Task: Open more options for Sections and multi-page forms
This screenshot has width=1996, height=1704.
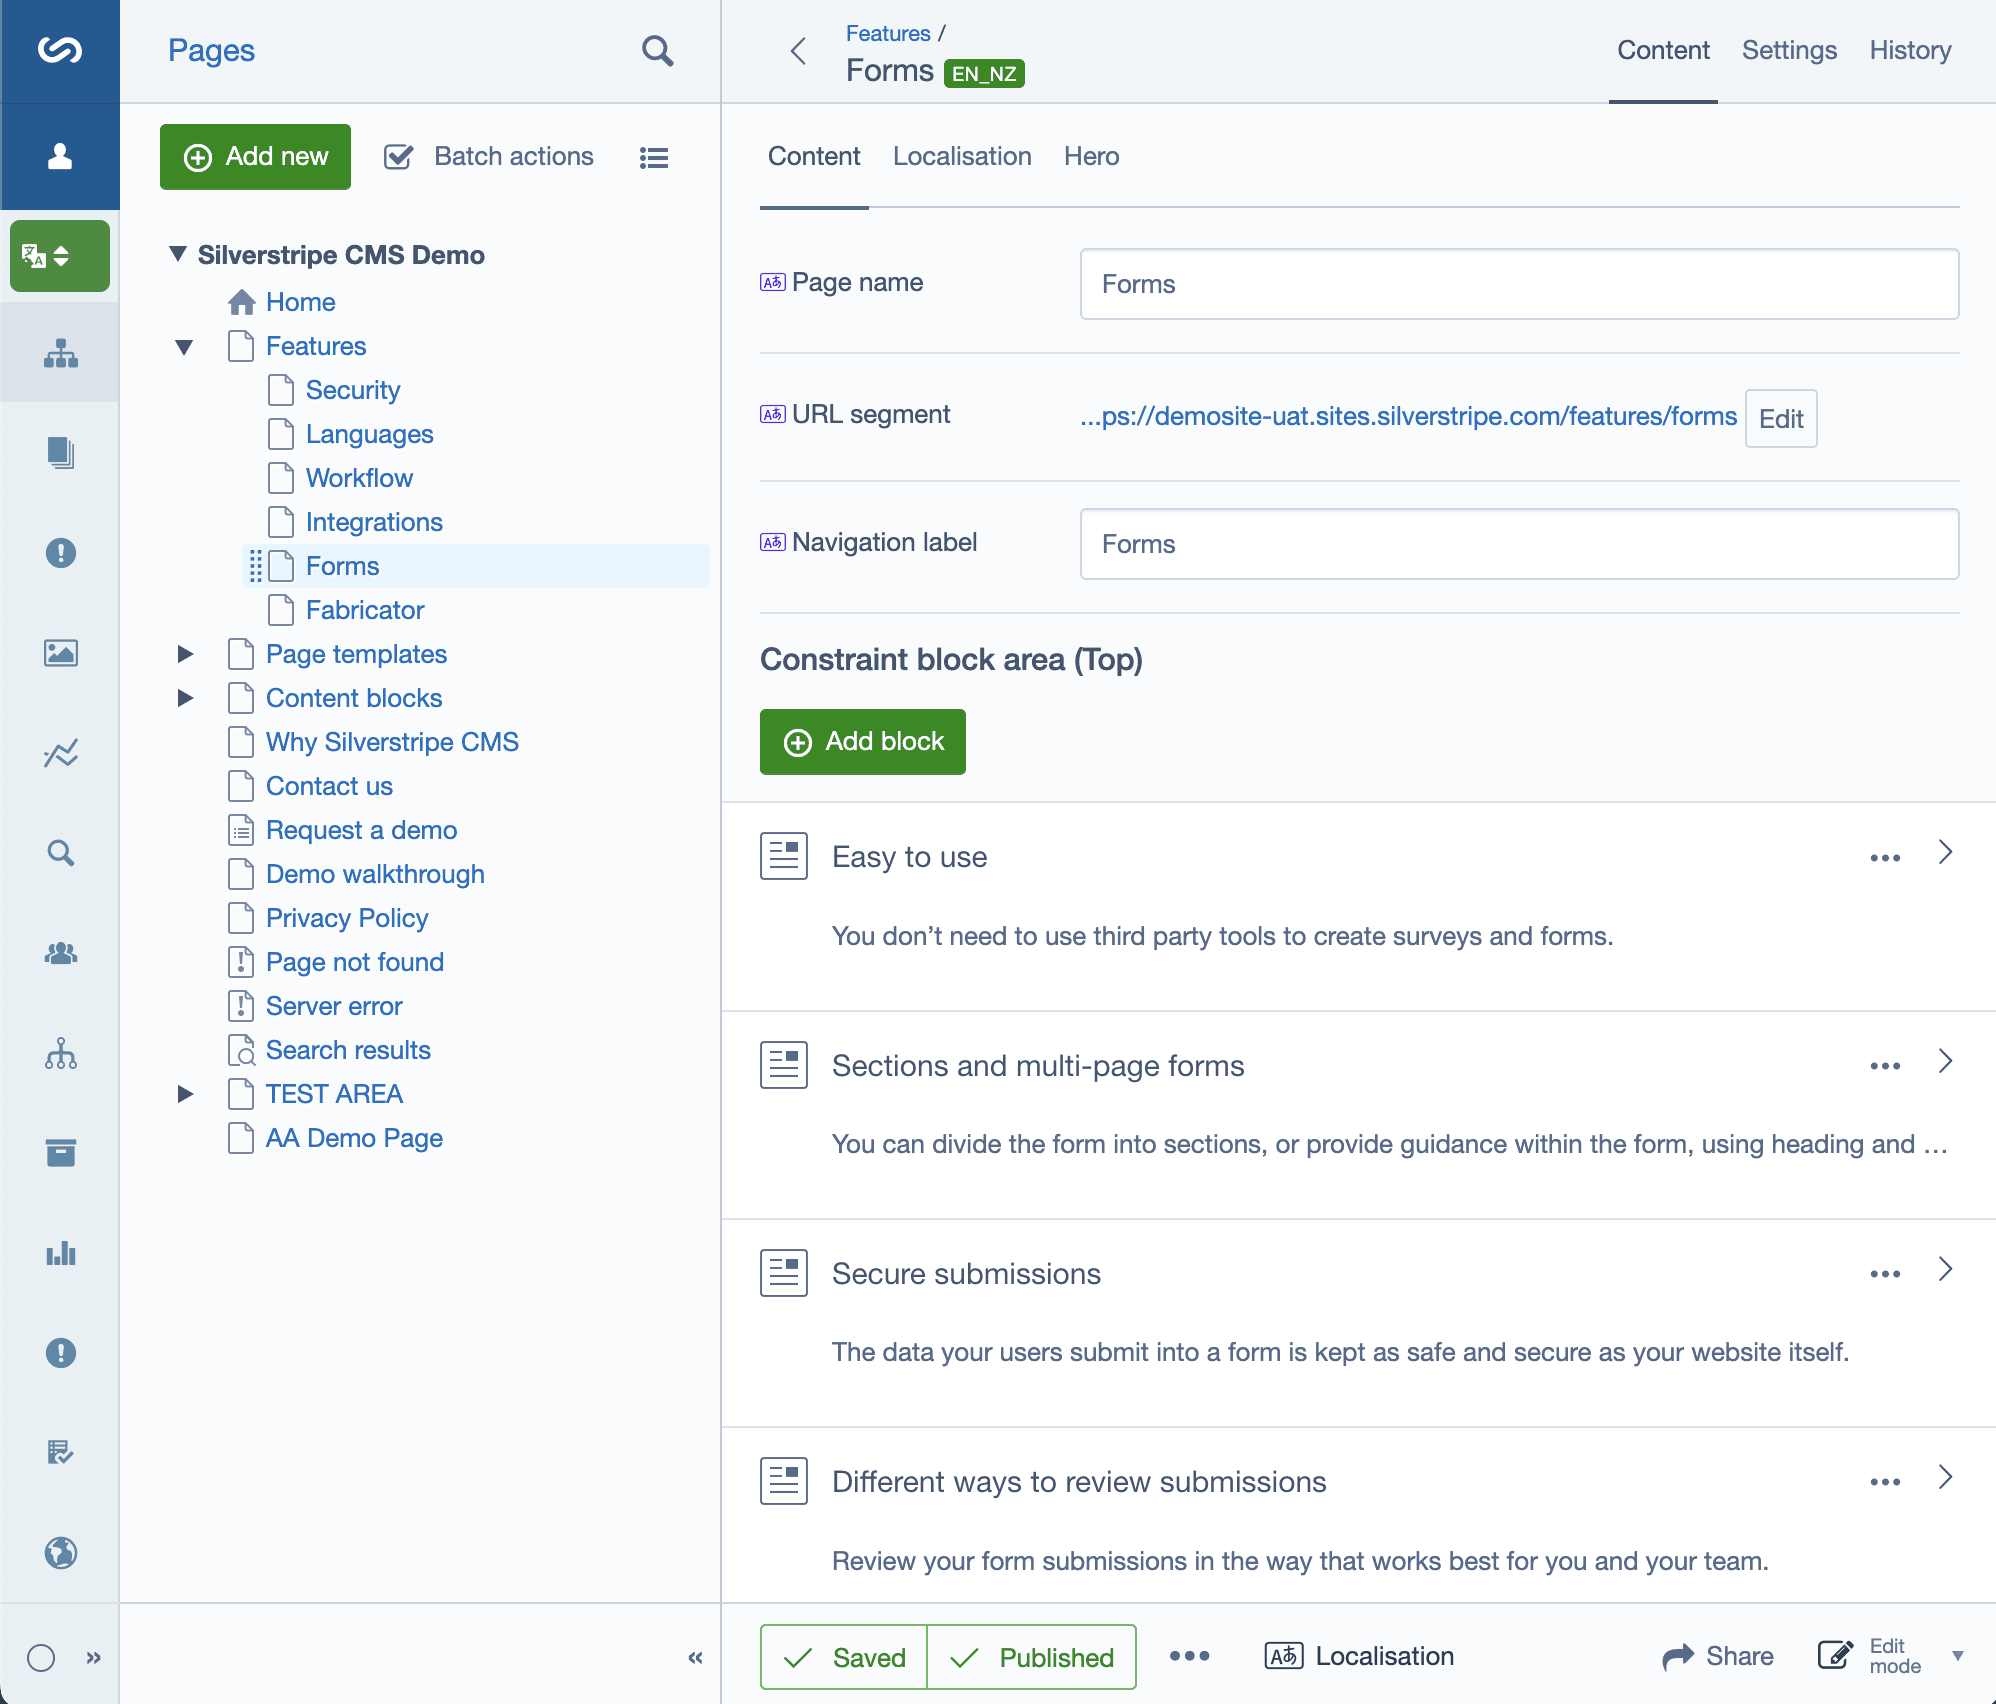Action: coord(1885,1065)
